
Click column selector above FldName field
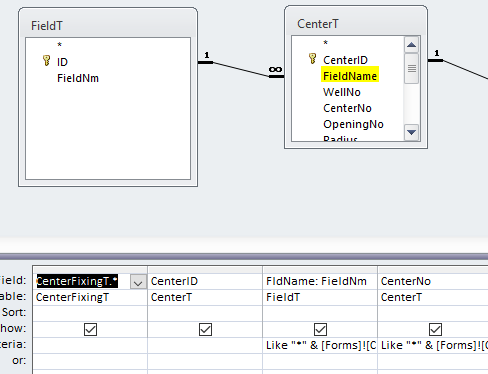coord(320,270)
